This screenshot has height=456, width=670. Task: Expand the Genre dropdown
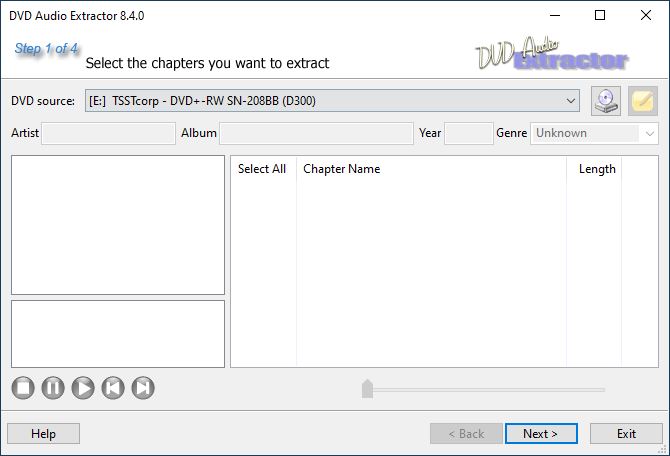[594, 133]
